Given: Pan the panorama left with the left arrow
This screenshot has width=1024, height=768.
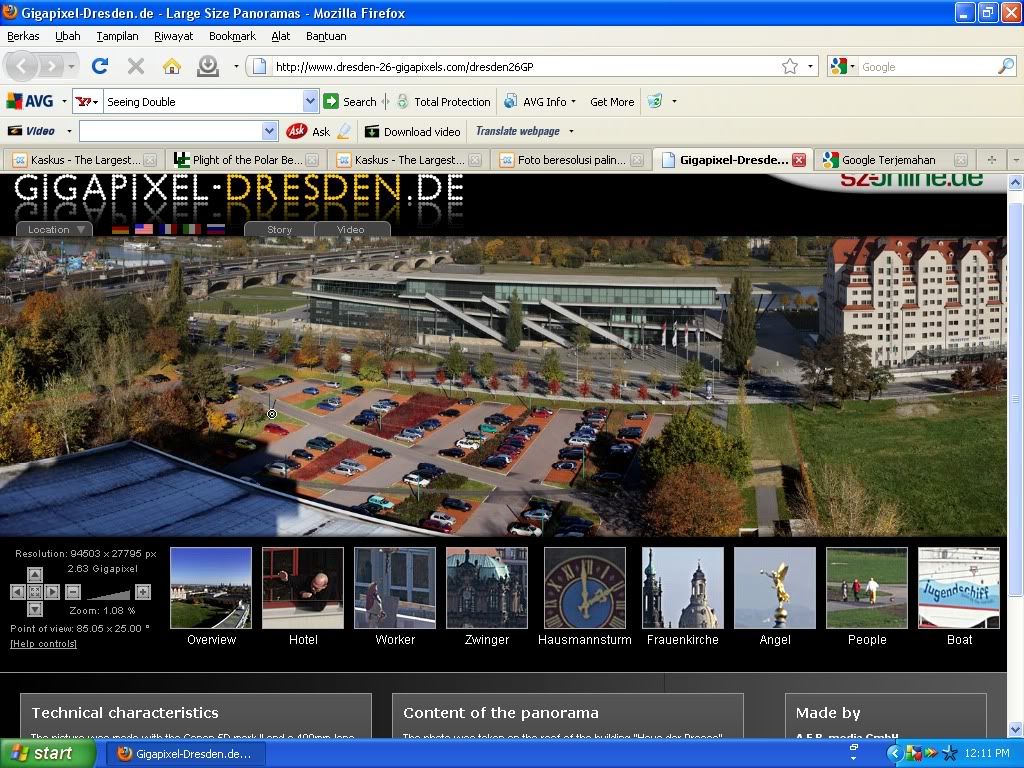Looking at the screenshot, I should [18, 592].
